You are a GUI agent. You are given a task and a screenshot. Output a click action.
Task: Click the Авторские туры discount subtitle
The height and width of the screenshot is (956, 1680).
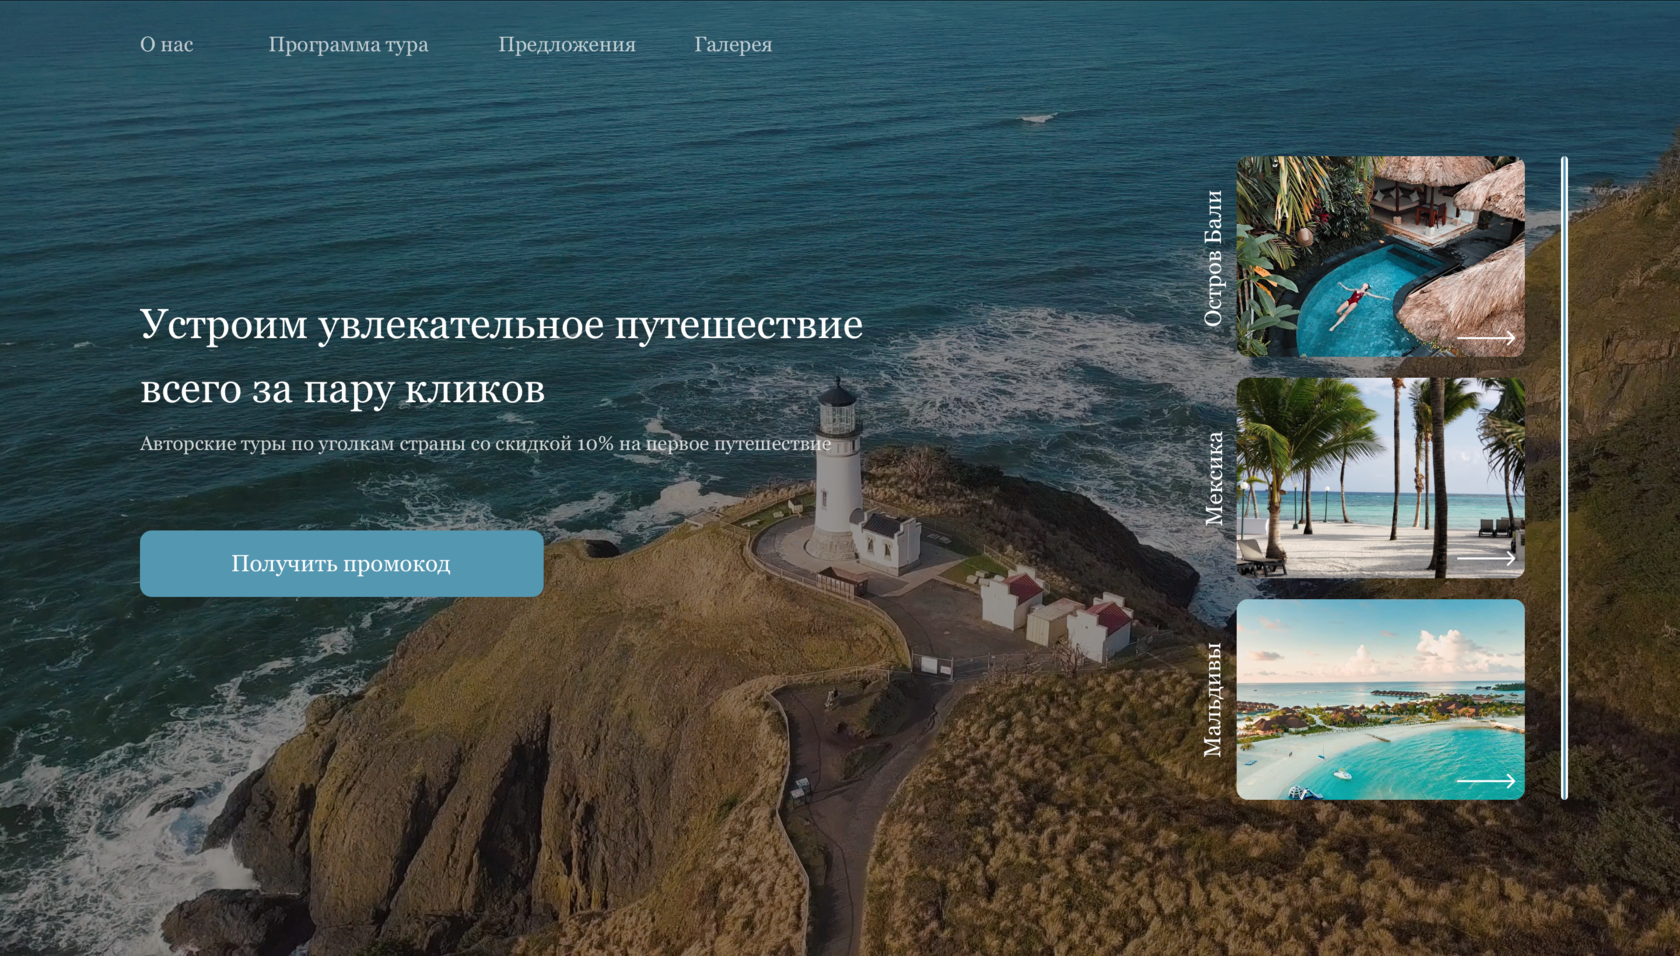tap(485, 444)
